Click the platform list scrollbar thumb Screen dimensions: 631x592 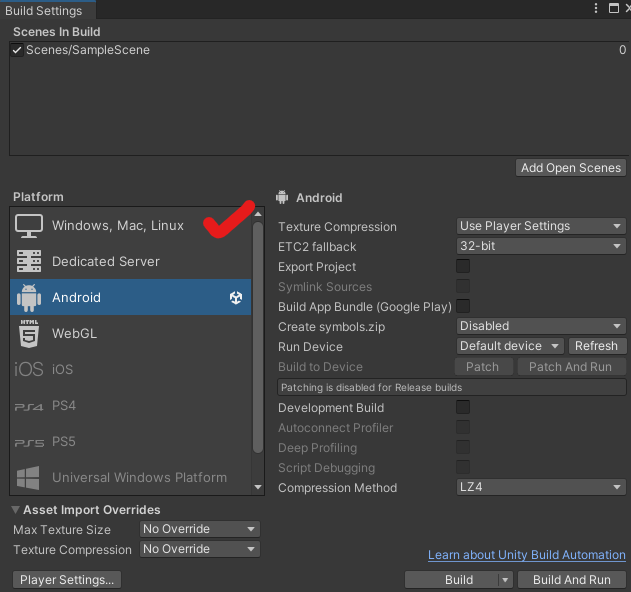point(258,337)
